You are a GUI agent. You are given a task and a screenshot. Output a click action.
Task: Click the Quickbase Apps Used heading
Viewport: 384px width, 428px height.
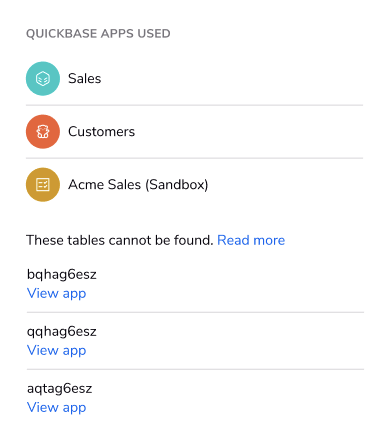click(x=98, y=34)
